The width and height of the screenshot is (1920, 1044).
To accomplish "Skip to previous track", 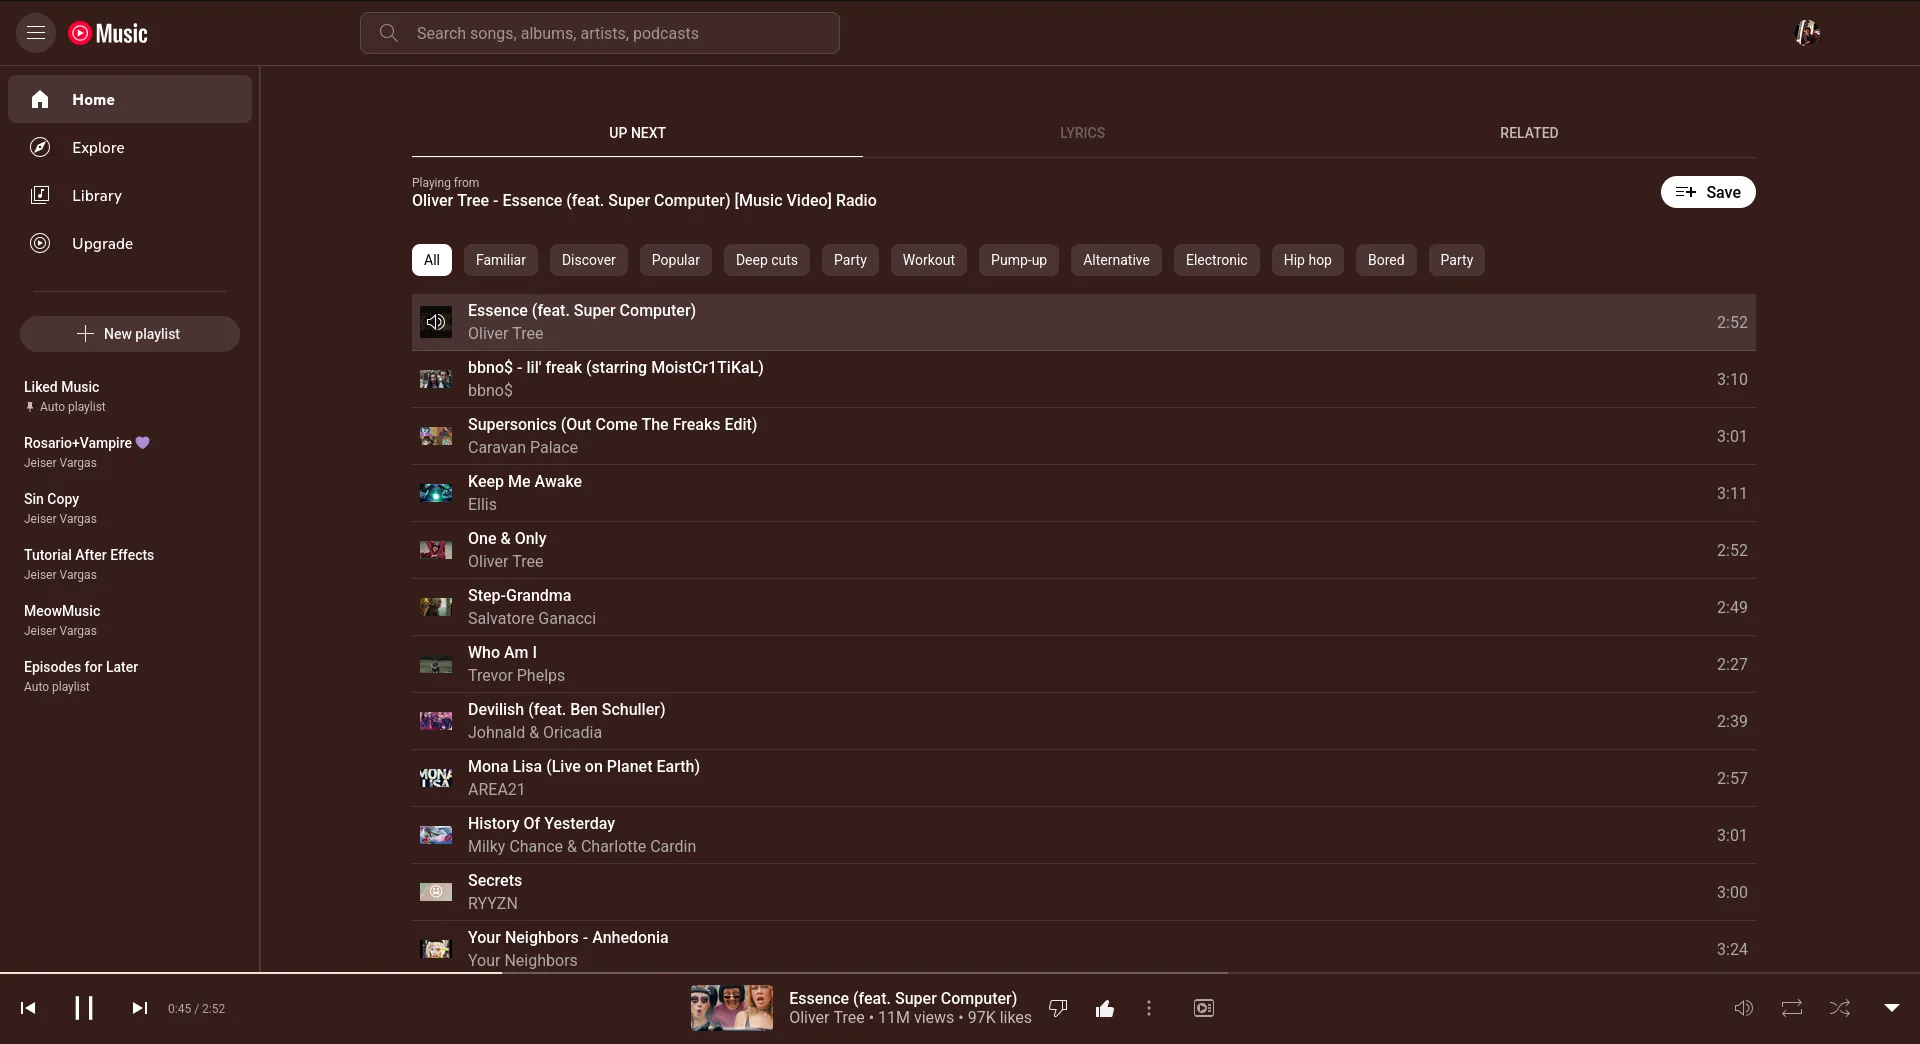I will pos(28,1008).
